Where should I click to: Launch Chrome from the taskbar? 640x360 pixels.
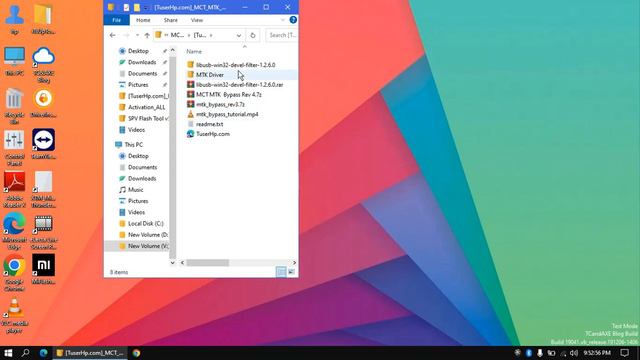(136, 353)
